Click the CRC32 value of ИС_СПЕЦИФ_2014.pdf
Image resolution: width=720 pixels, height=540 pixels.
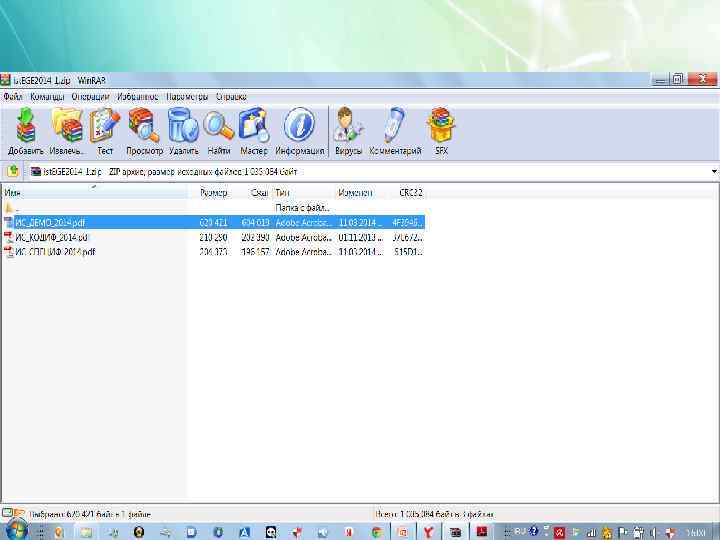point(408,252)
